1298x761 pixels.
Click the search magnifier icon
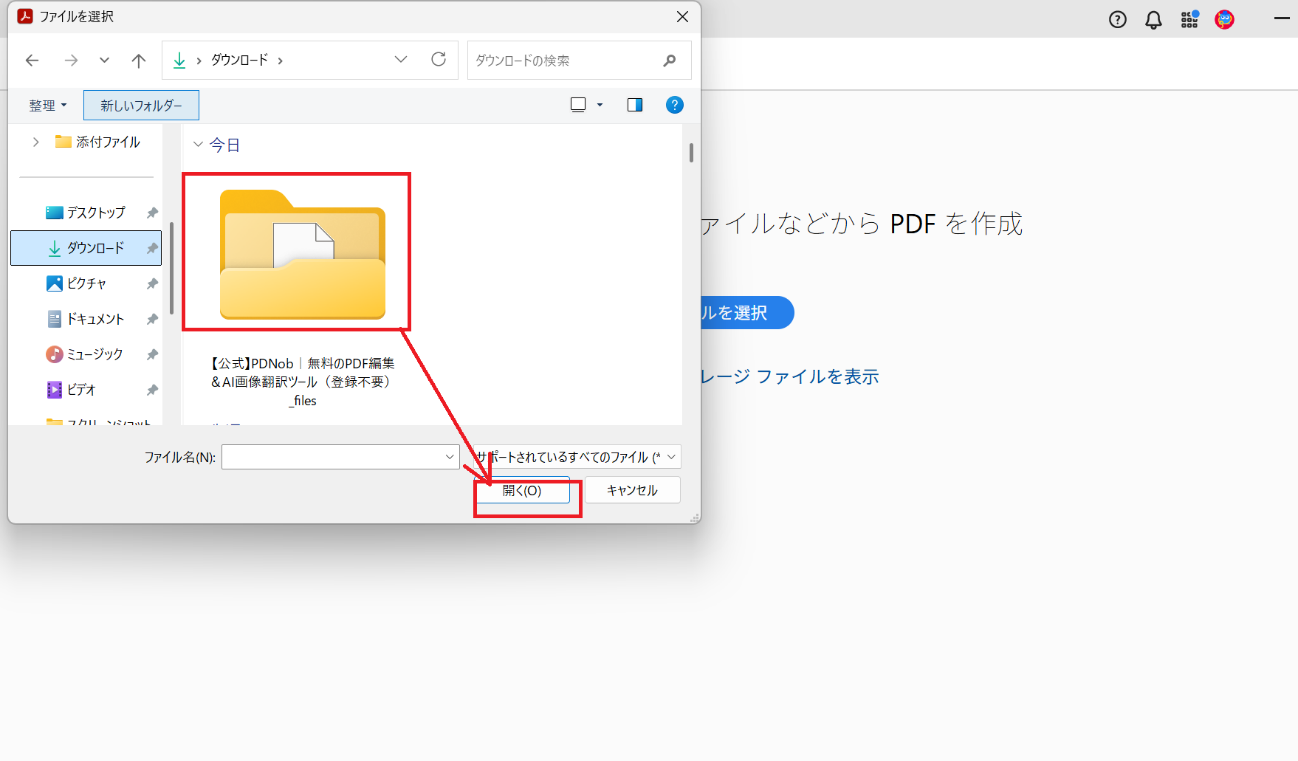pyautogui.click(x=670, y=60)
